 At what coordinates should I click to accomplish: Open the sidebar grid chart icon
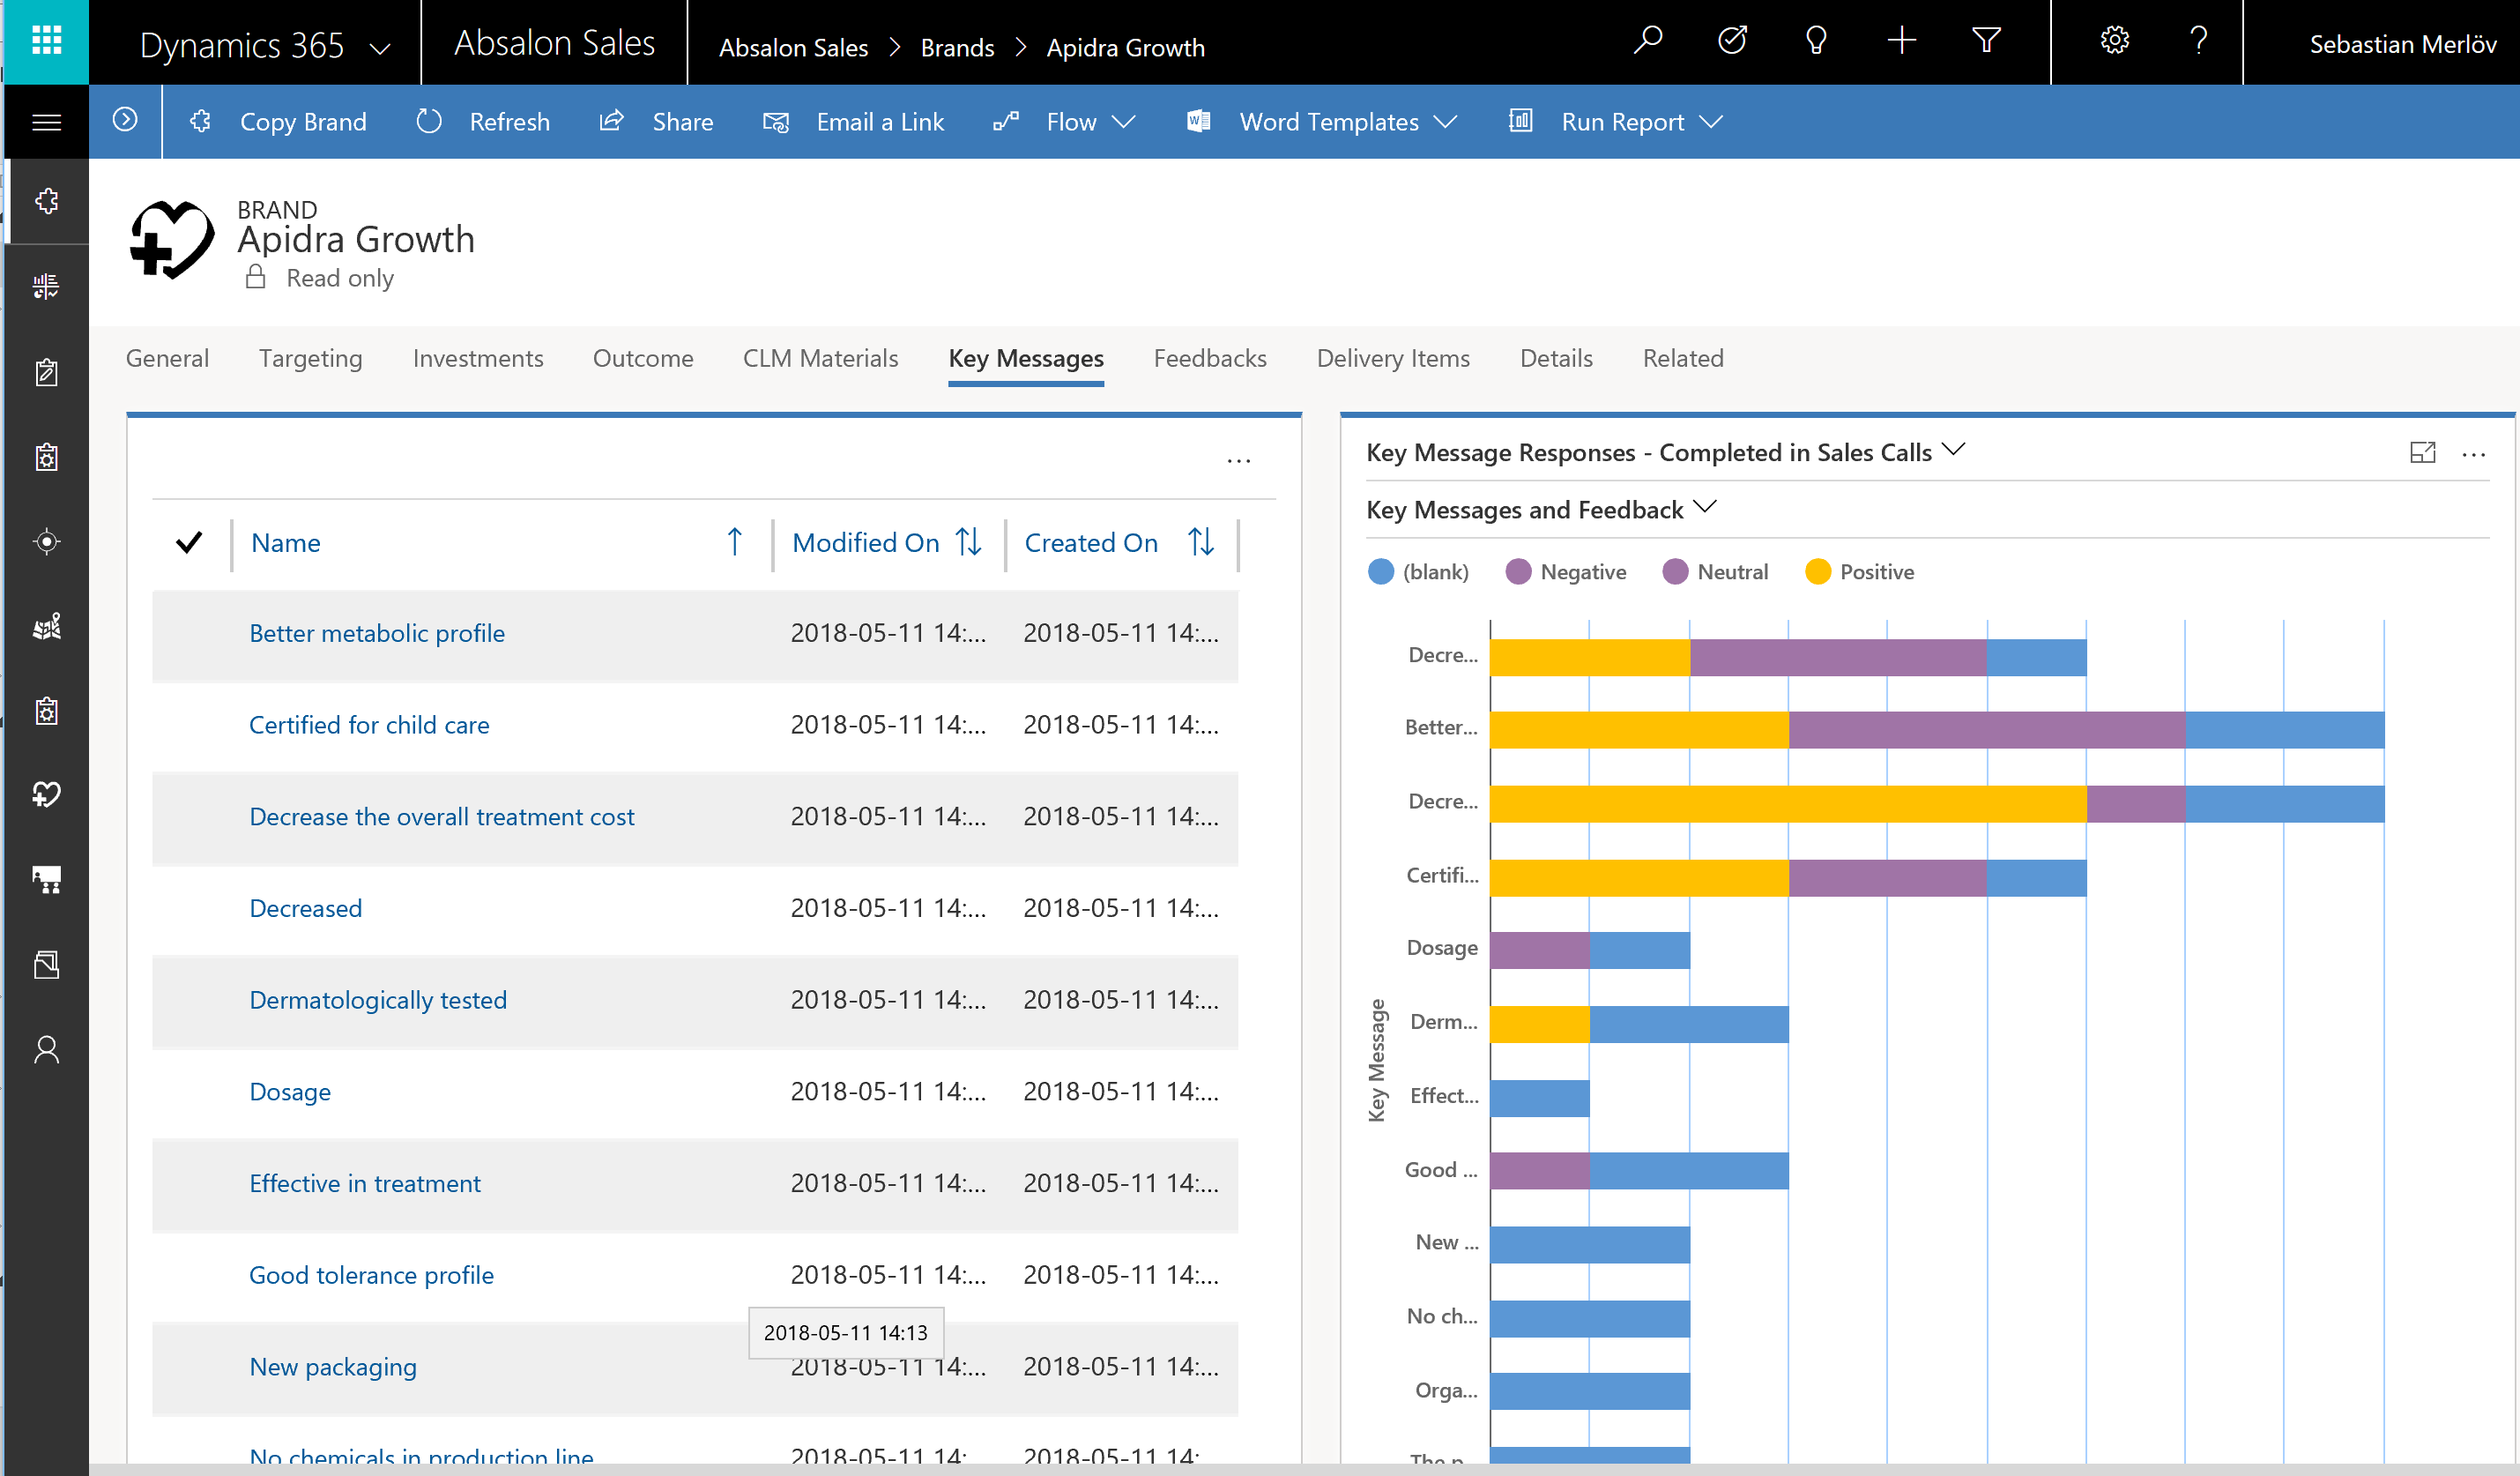point(46,287)
